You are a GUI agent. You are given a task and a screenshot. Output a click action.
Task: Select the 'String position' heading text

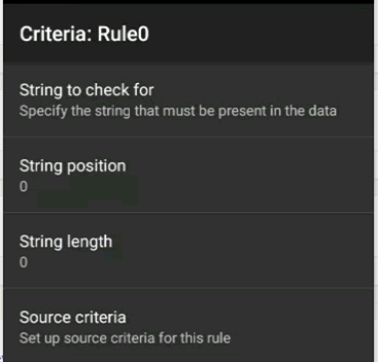[73, 166]
